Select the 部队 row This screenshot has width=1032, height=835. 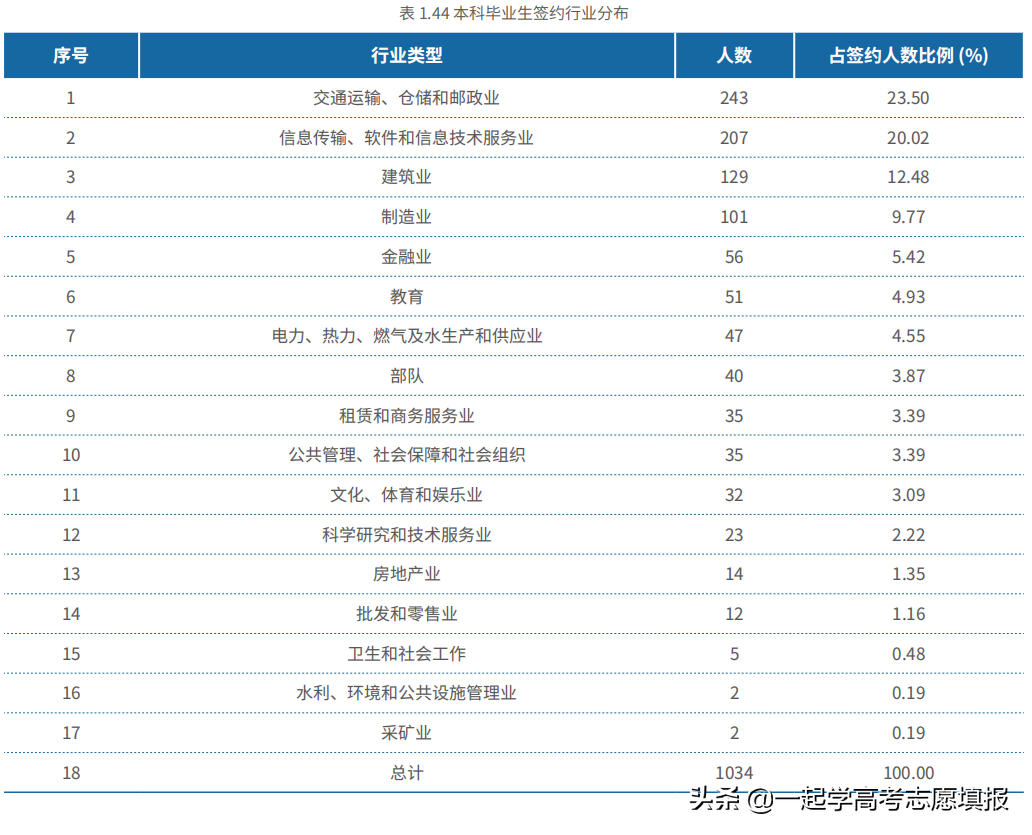coord(406,375)
